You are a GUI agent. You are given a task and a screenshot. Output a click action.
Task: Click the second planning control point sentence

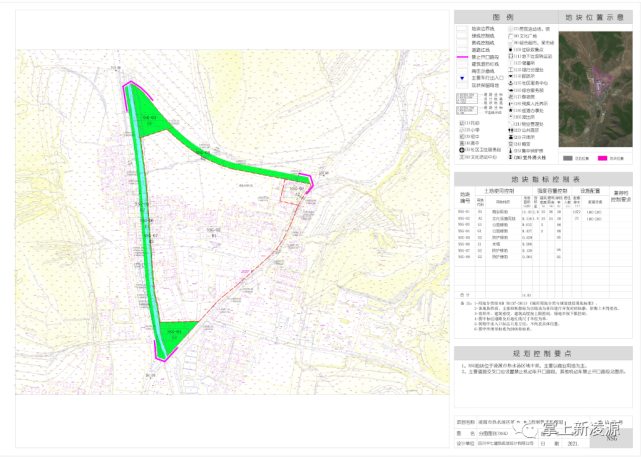(x=544, y=372)
